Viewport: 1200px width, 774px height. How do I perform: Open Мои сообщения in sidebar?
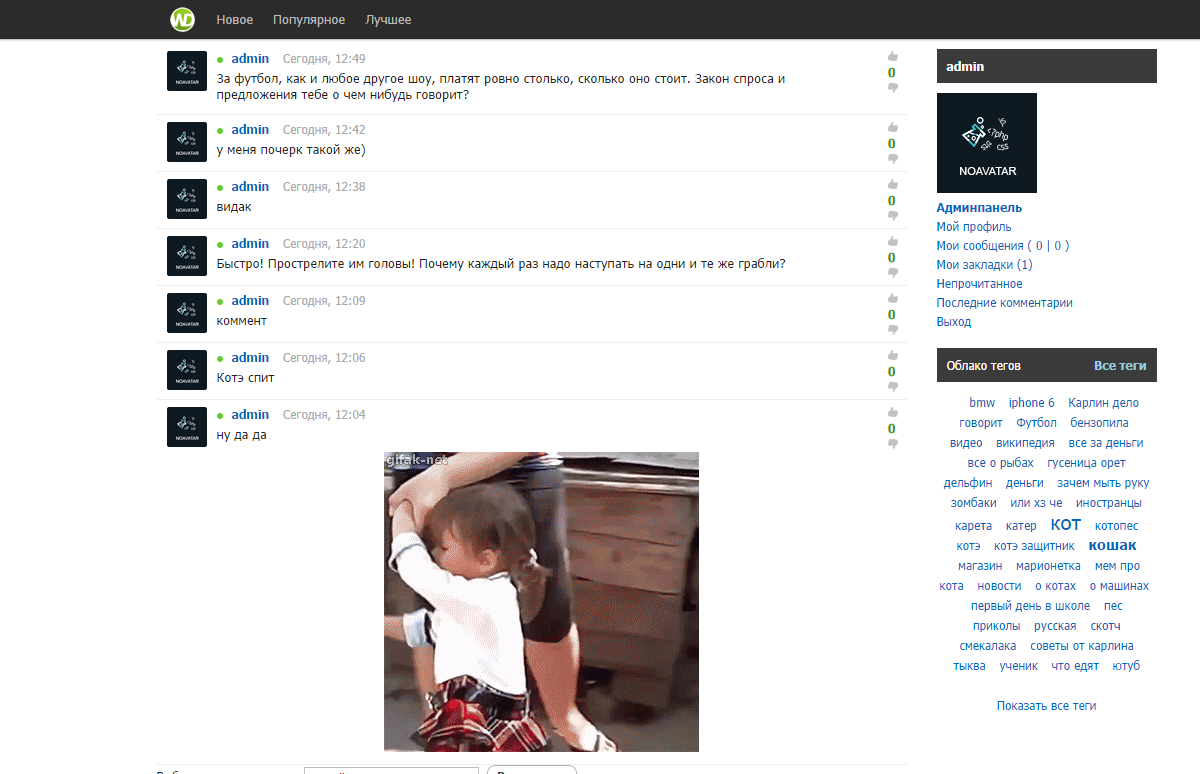[x=980, y=246]
